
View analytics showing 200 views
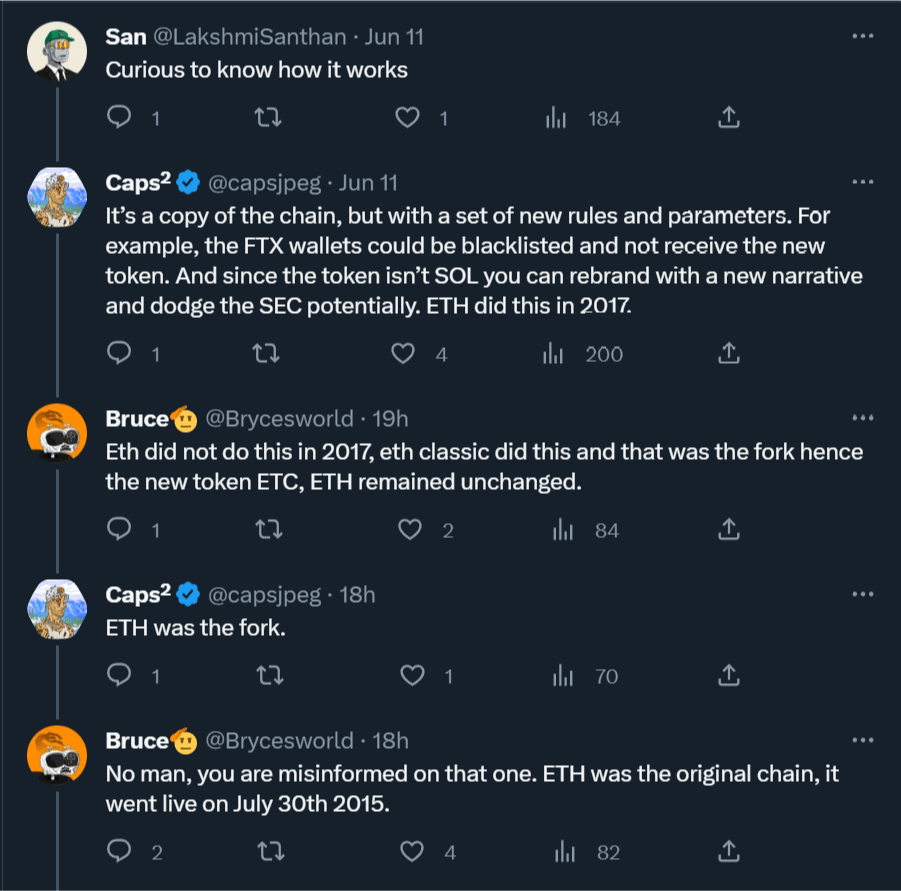pos(583,354)
